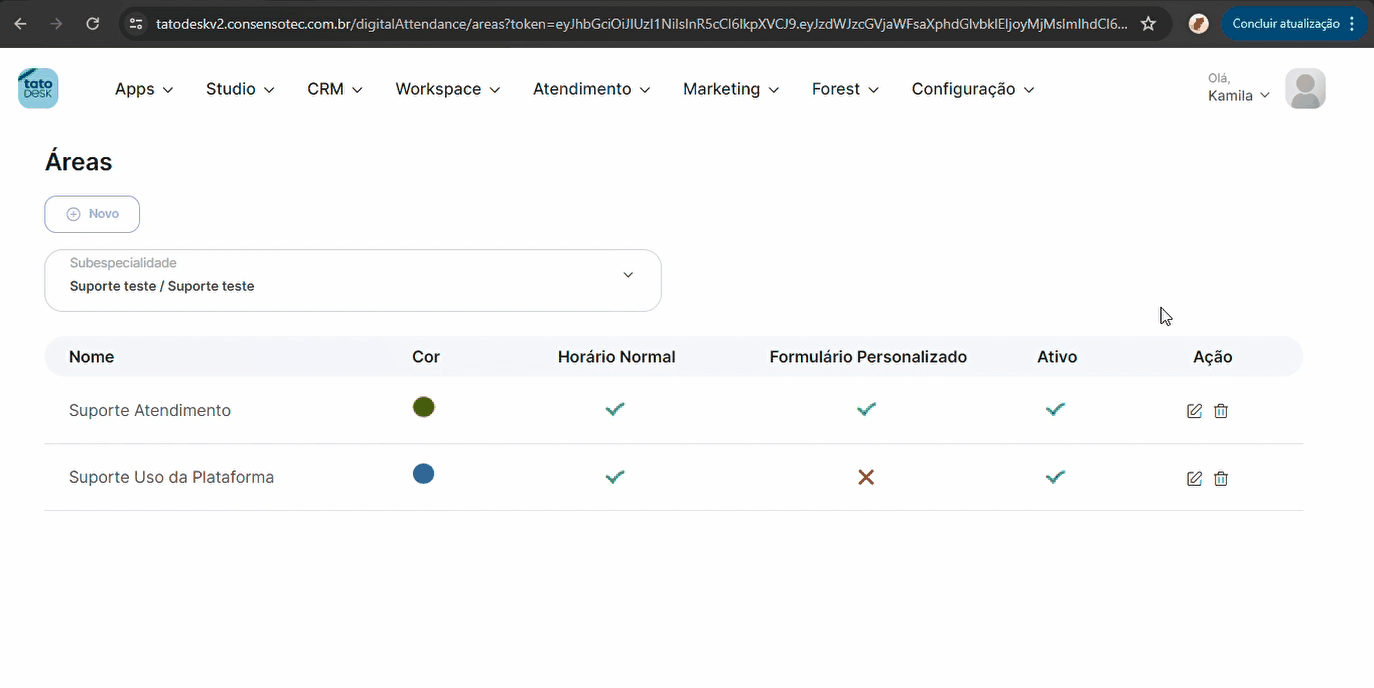The width and height of the screenshot is (1374, 688).
Task: Edit the Suporte Uso da Plataforma row
Action: point(1193,479)
